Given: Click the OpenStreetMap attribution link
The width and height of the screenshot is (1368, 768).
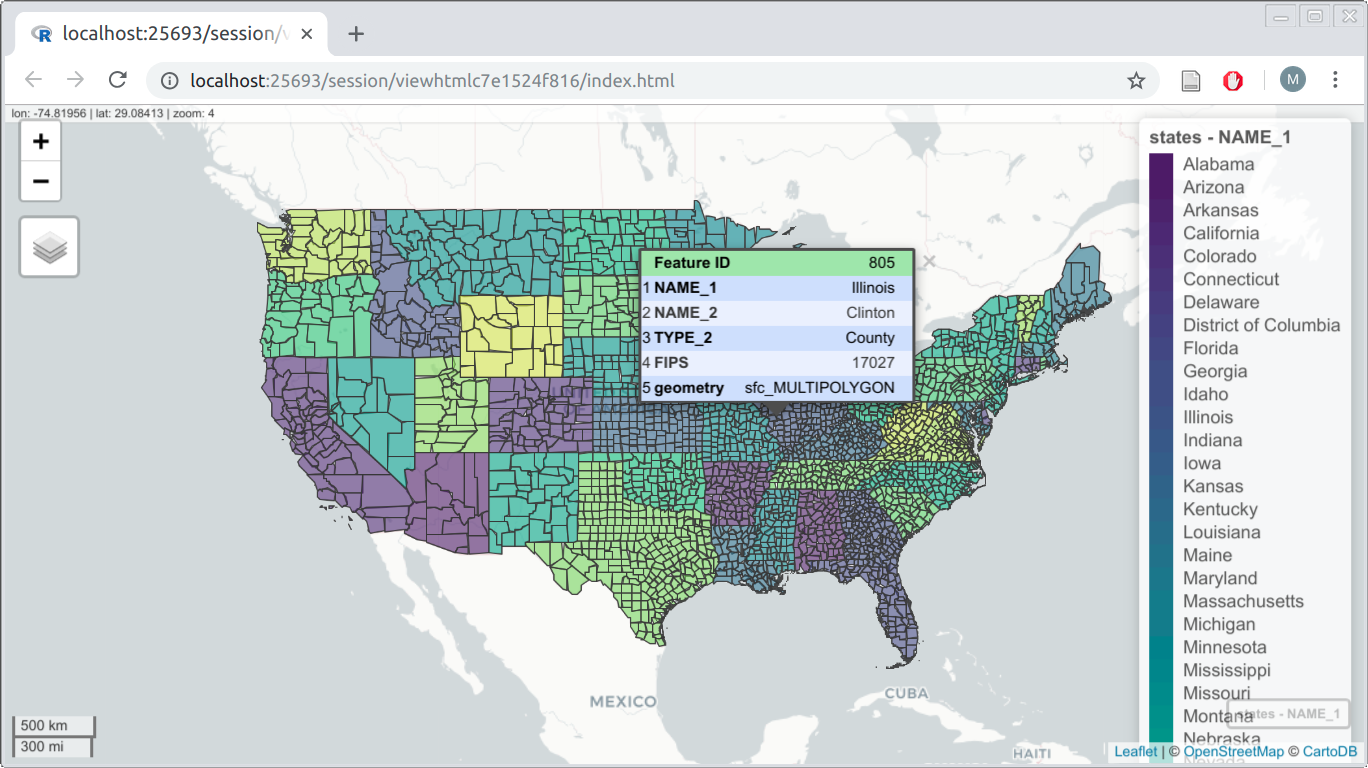Looking at the screenshot, I should click(1234, 751).
